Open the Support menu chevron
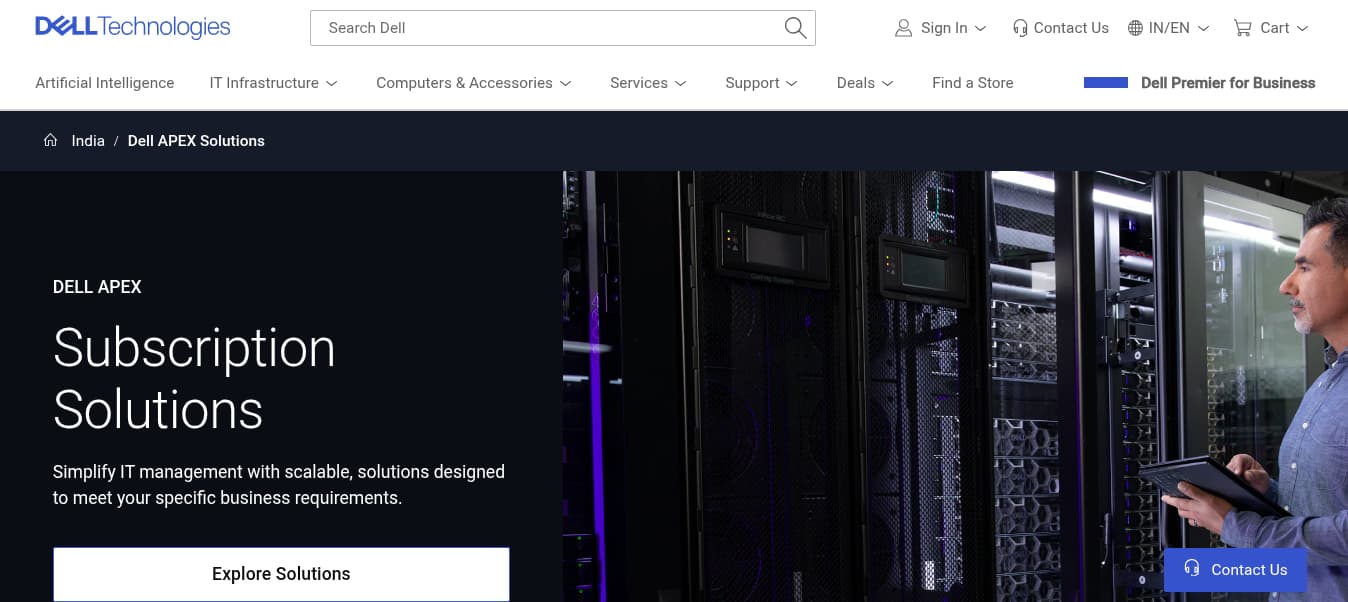This screenshot has width=1348, height=602. point(792,83)
